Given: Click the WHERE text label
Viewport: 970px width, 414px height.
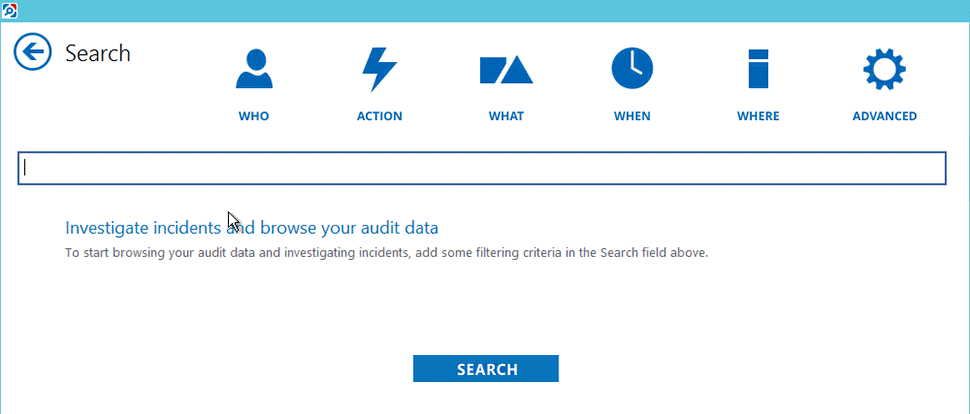Looking at the screenshot, I should pyautogui.click(x=758, y=116).
